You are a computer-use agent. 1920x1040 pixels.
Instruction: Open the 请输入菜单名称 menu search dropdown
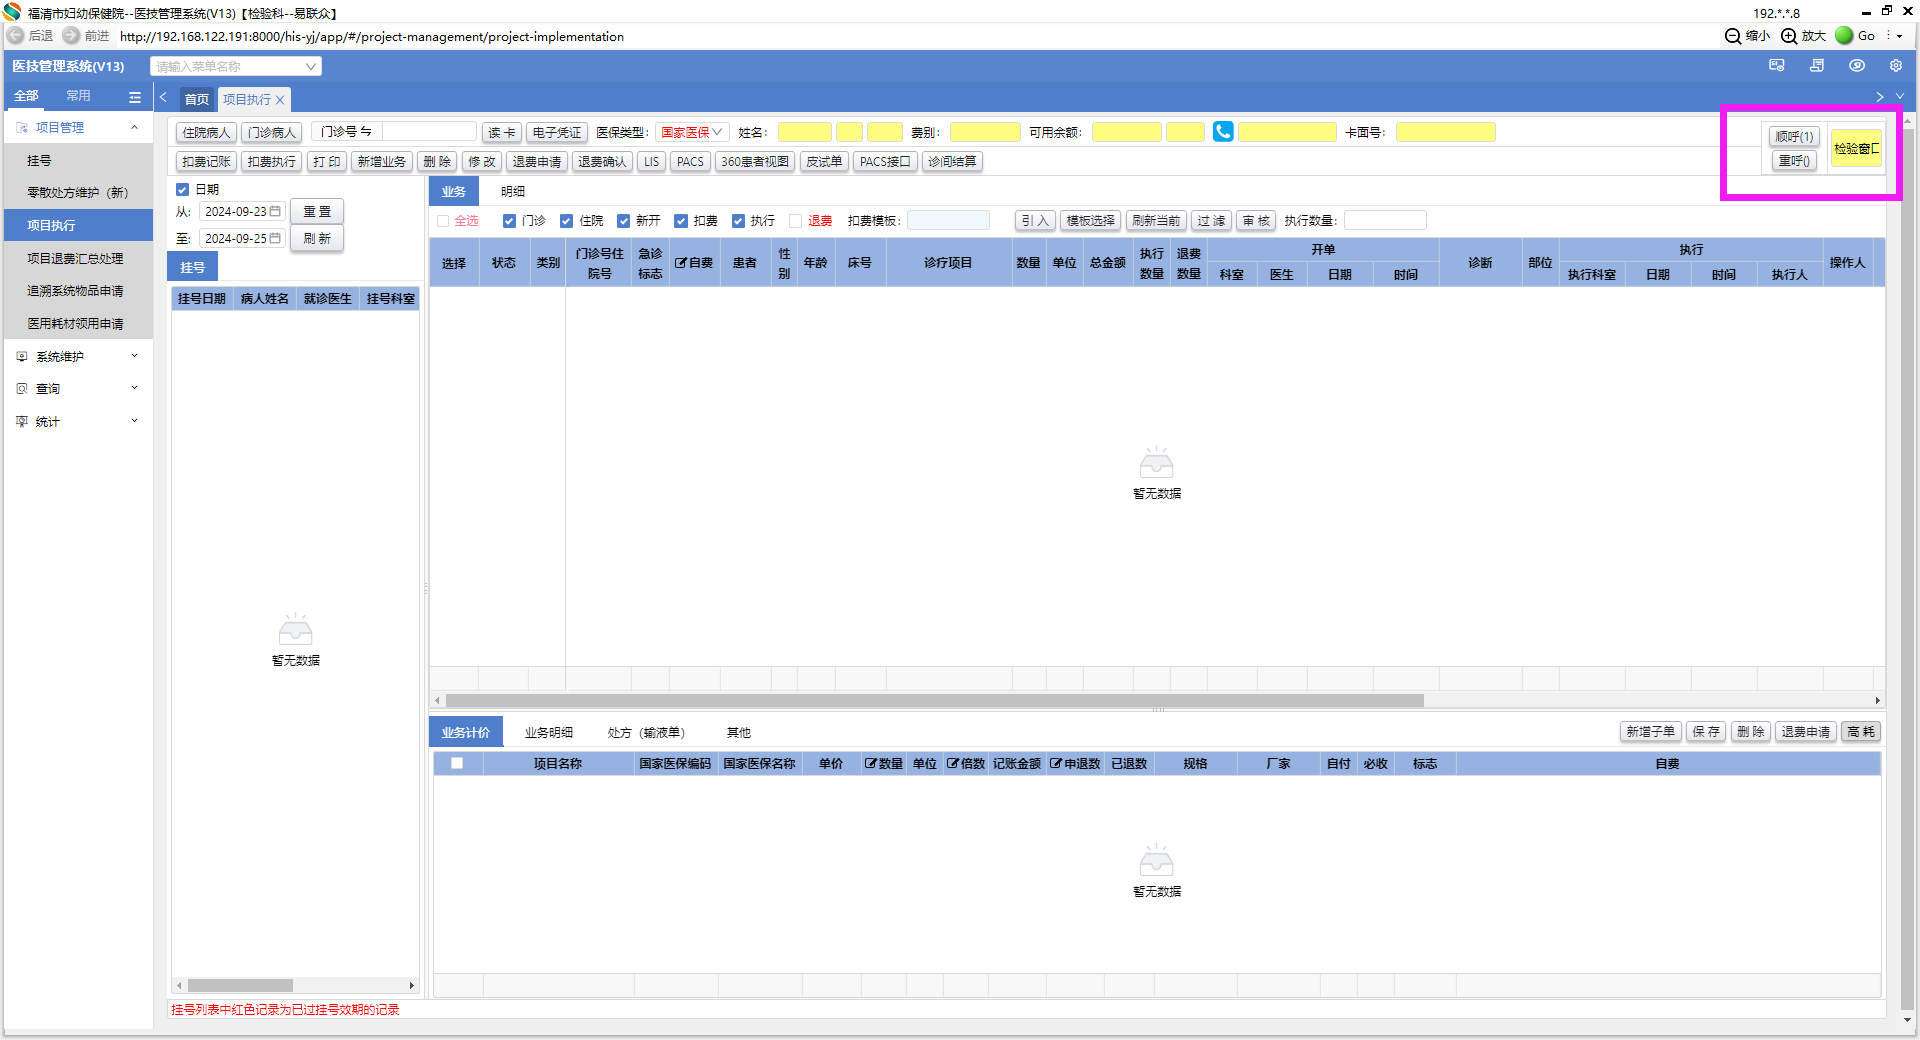coord(236,67)
